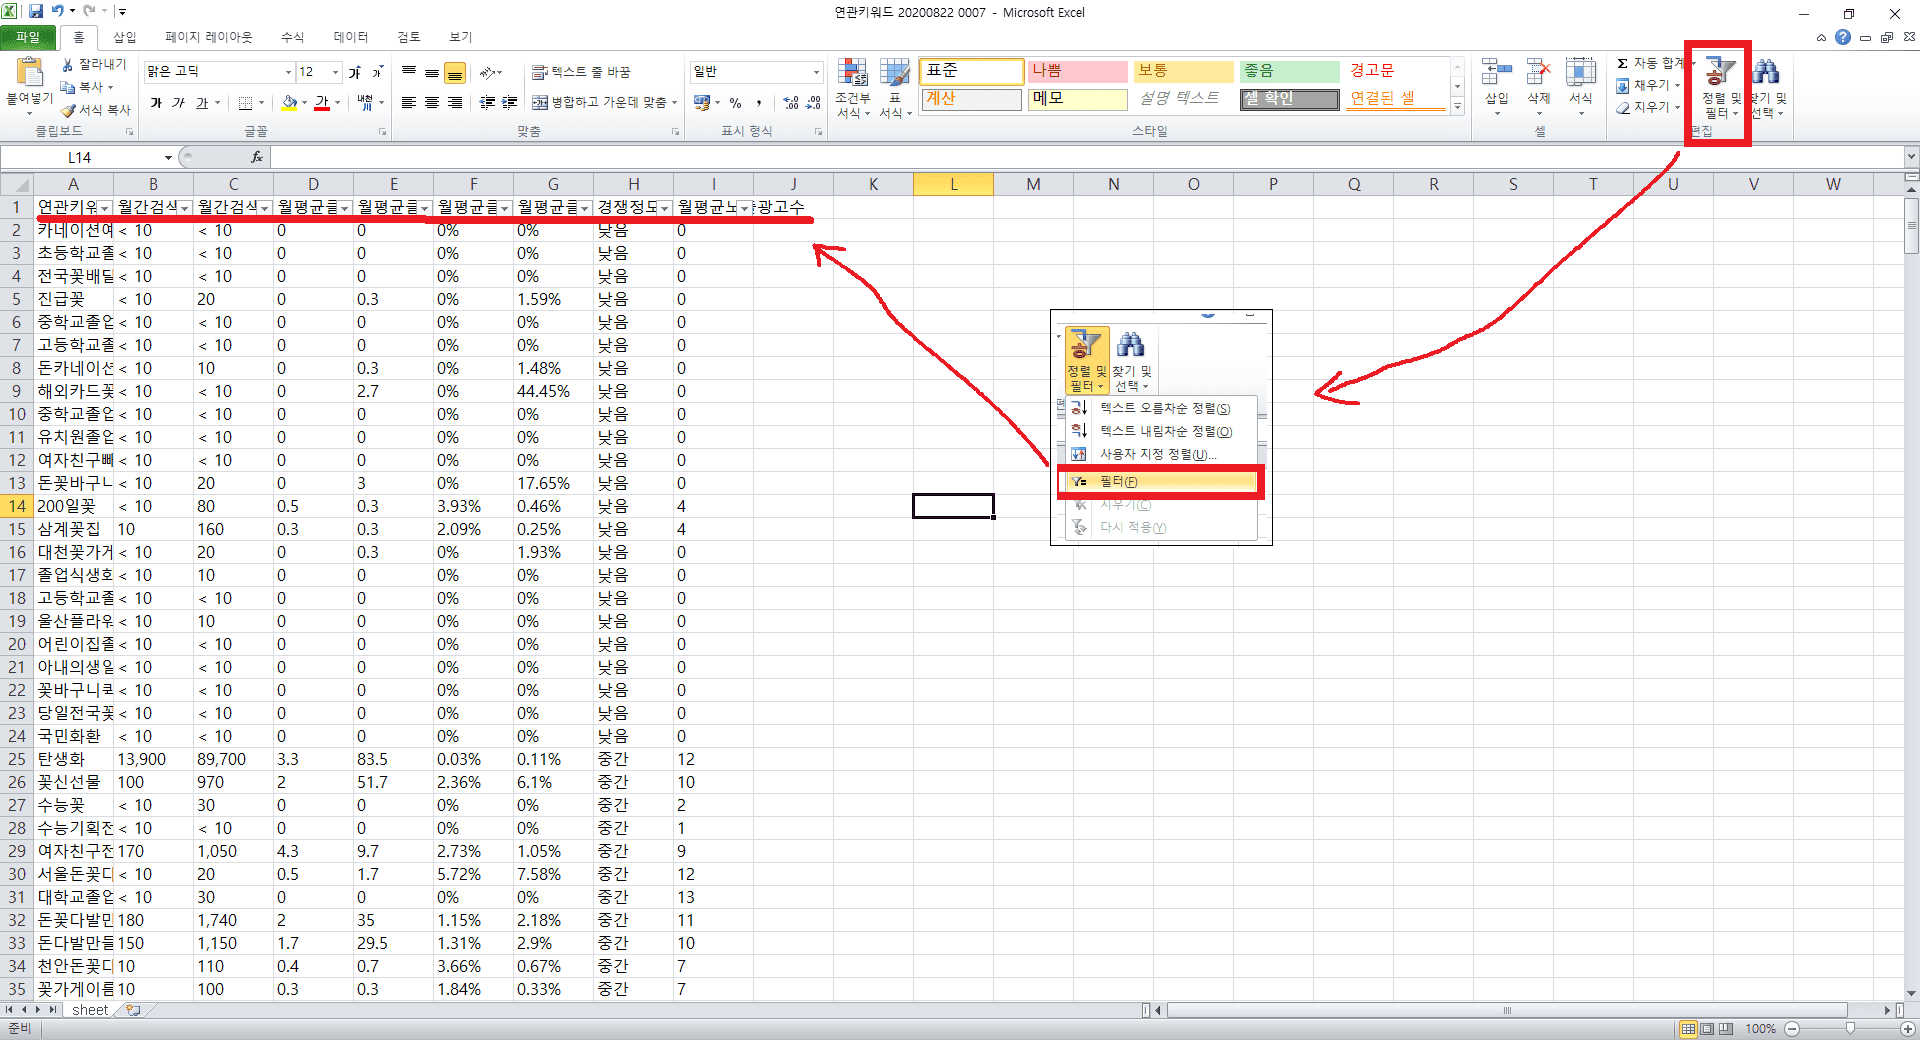Apply the 셀 확인 cell style
Viewport: 1920px width, 1040px height.
coord(1290,99)
